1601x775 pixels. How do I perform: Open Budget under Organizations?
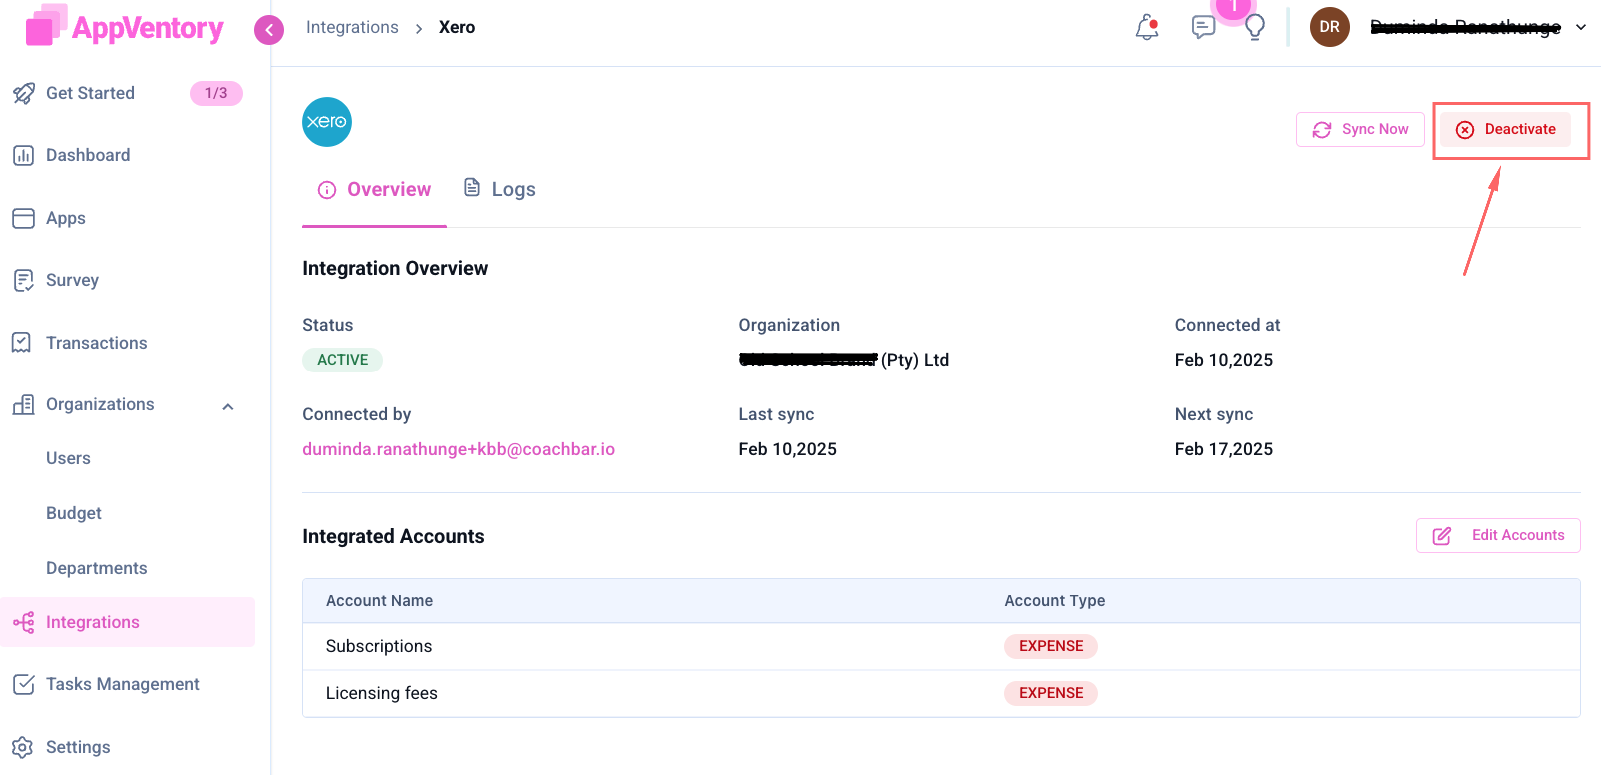pos(74,513)
